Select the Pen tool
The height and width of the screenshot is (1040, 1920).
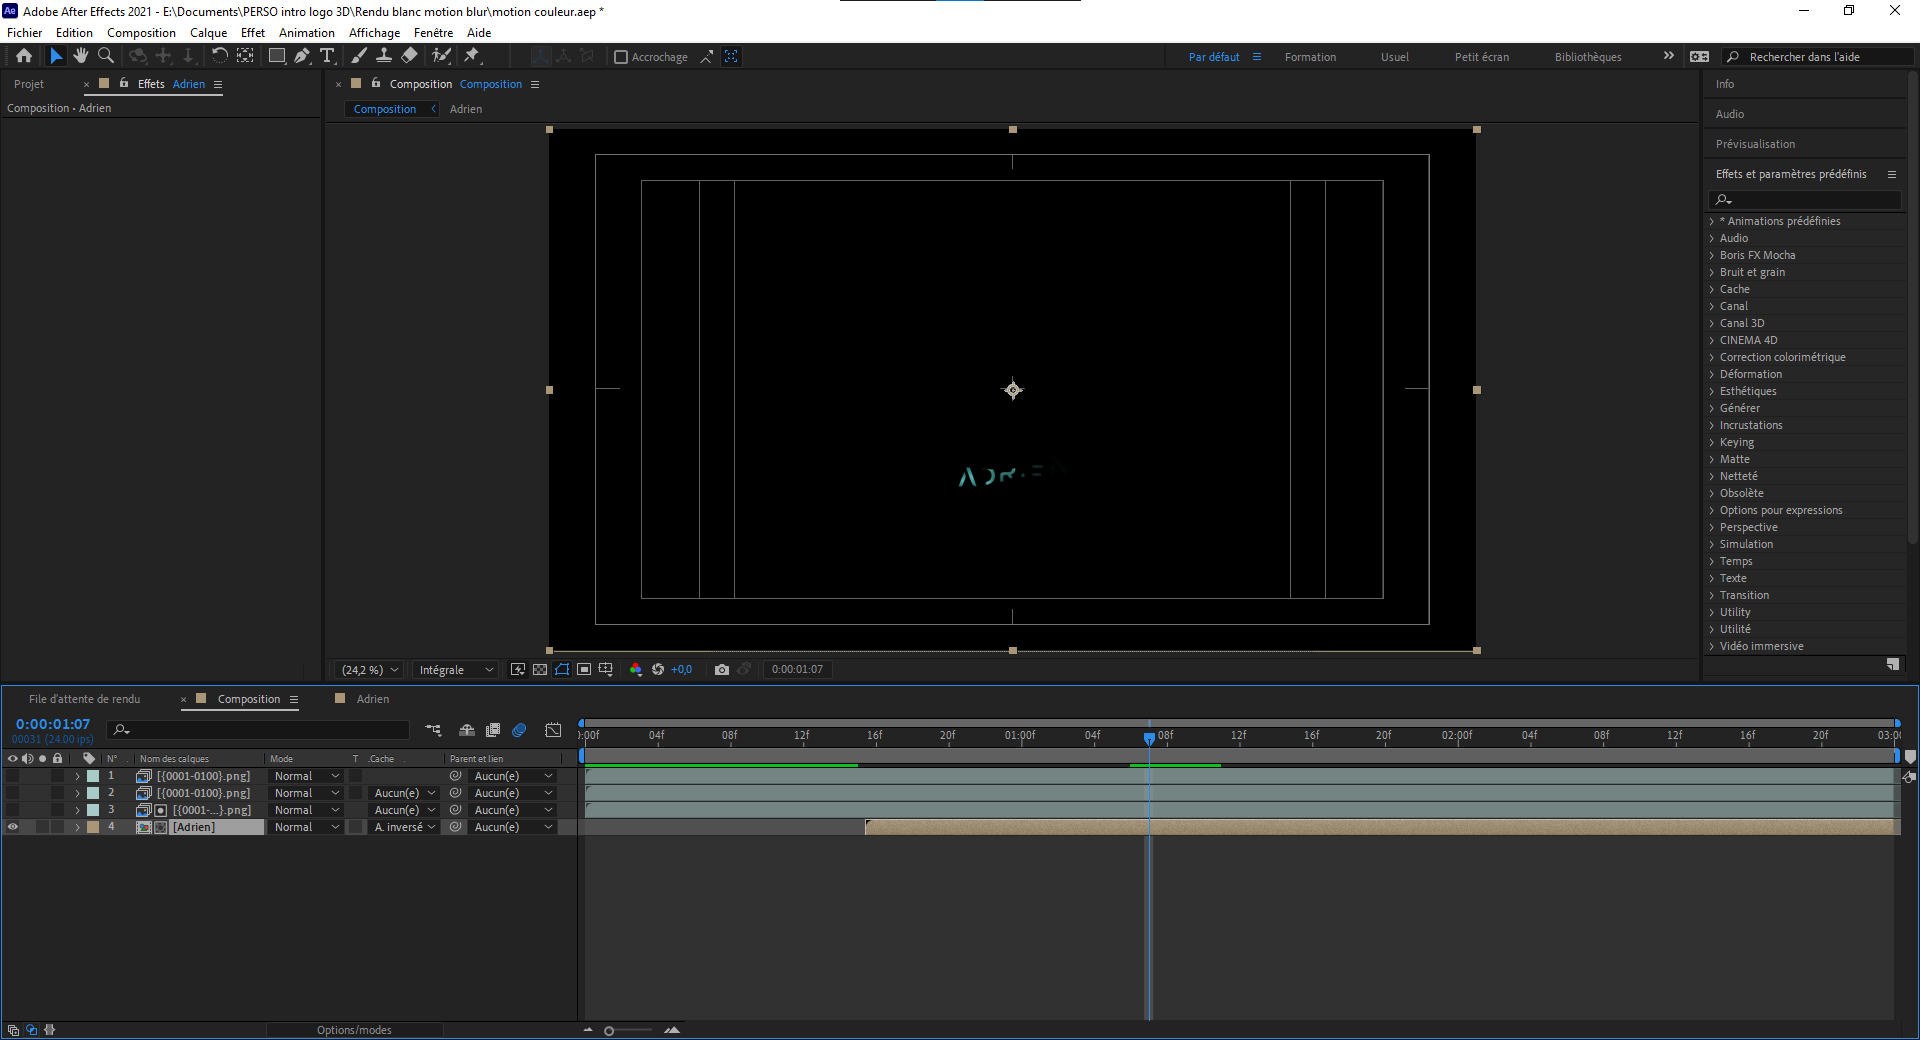pyautogui.click(x=302, y=56)
